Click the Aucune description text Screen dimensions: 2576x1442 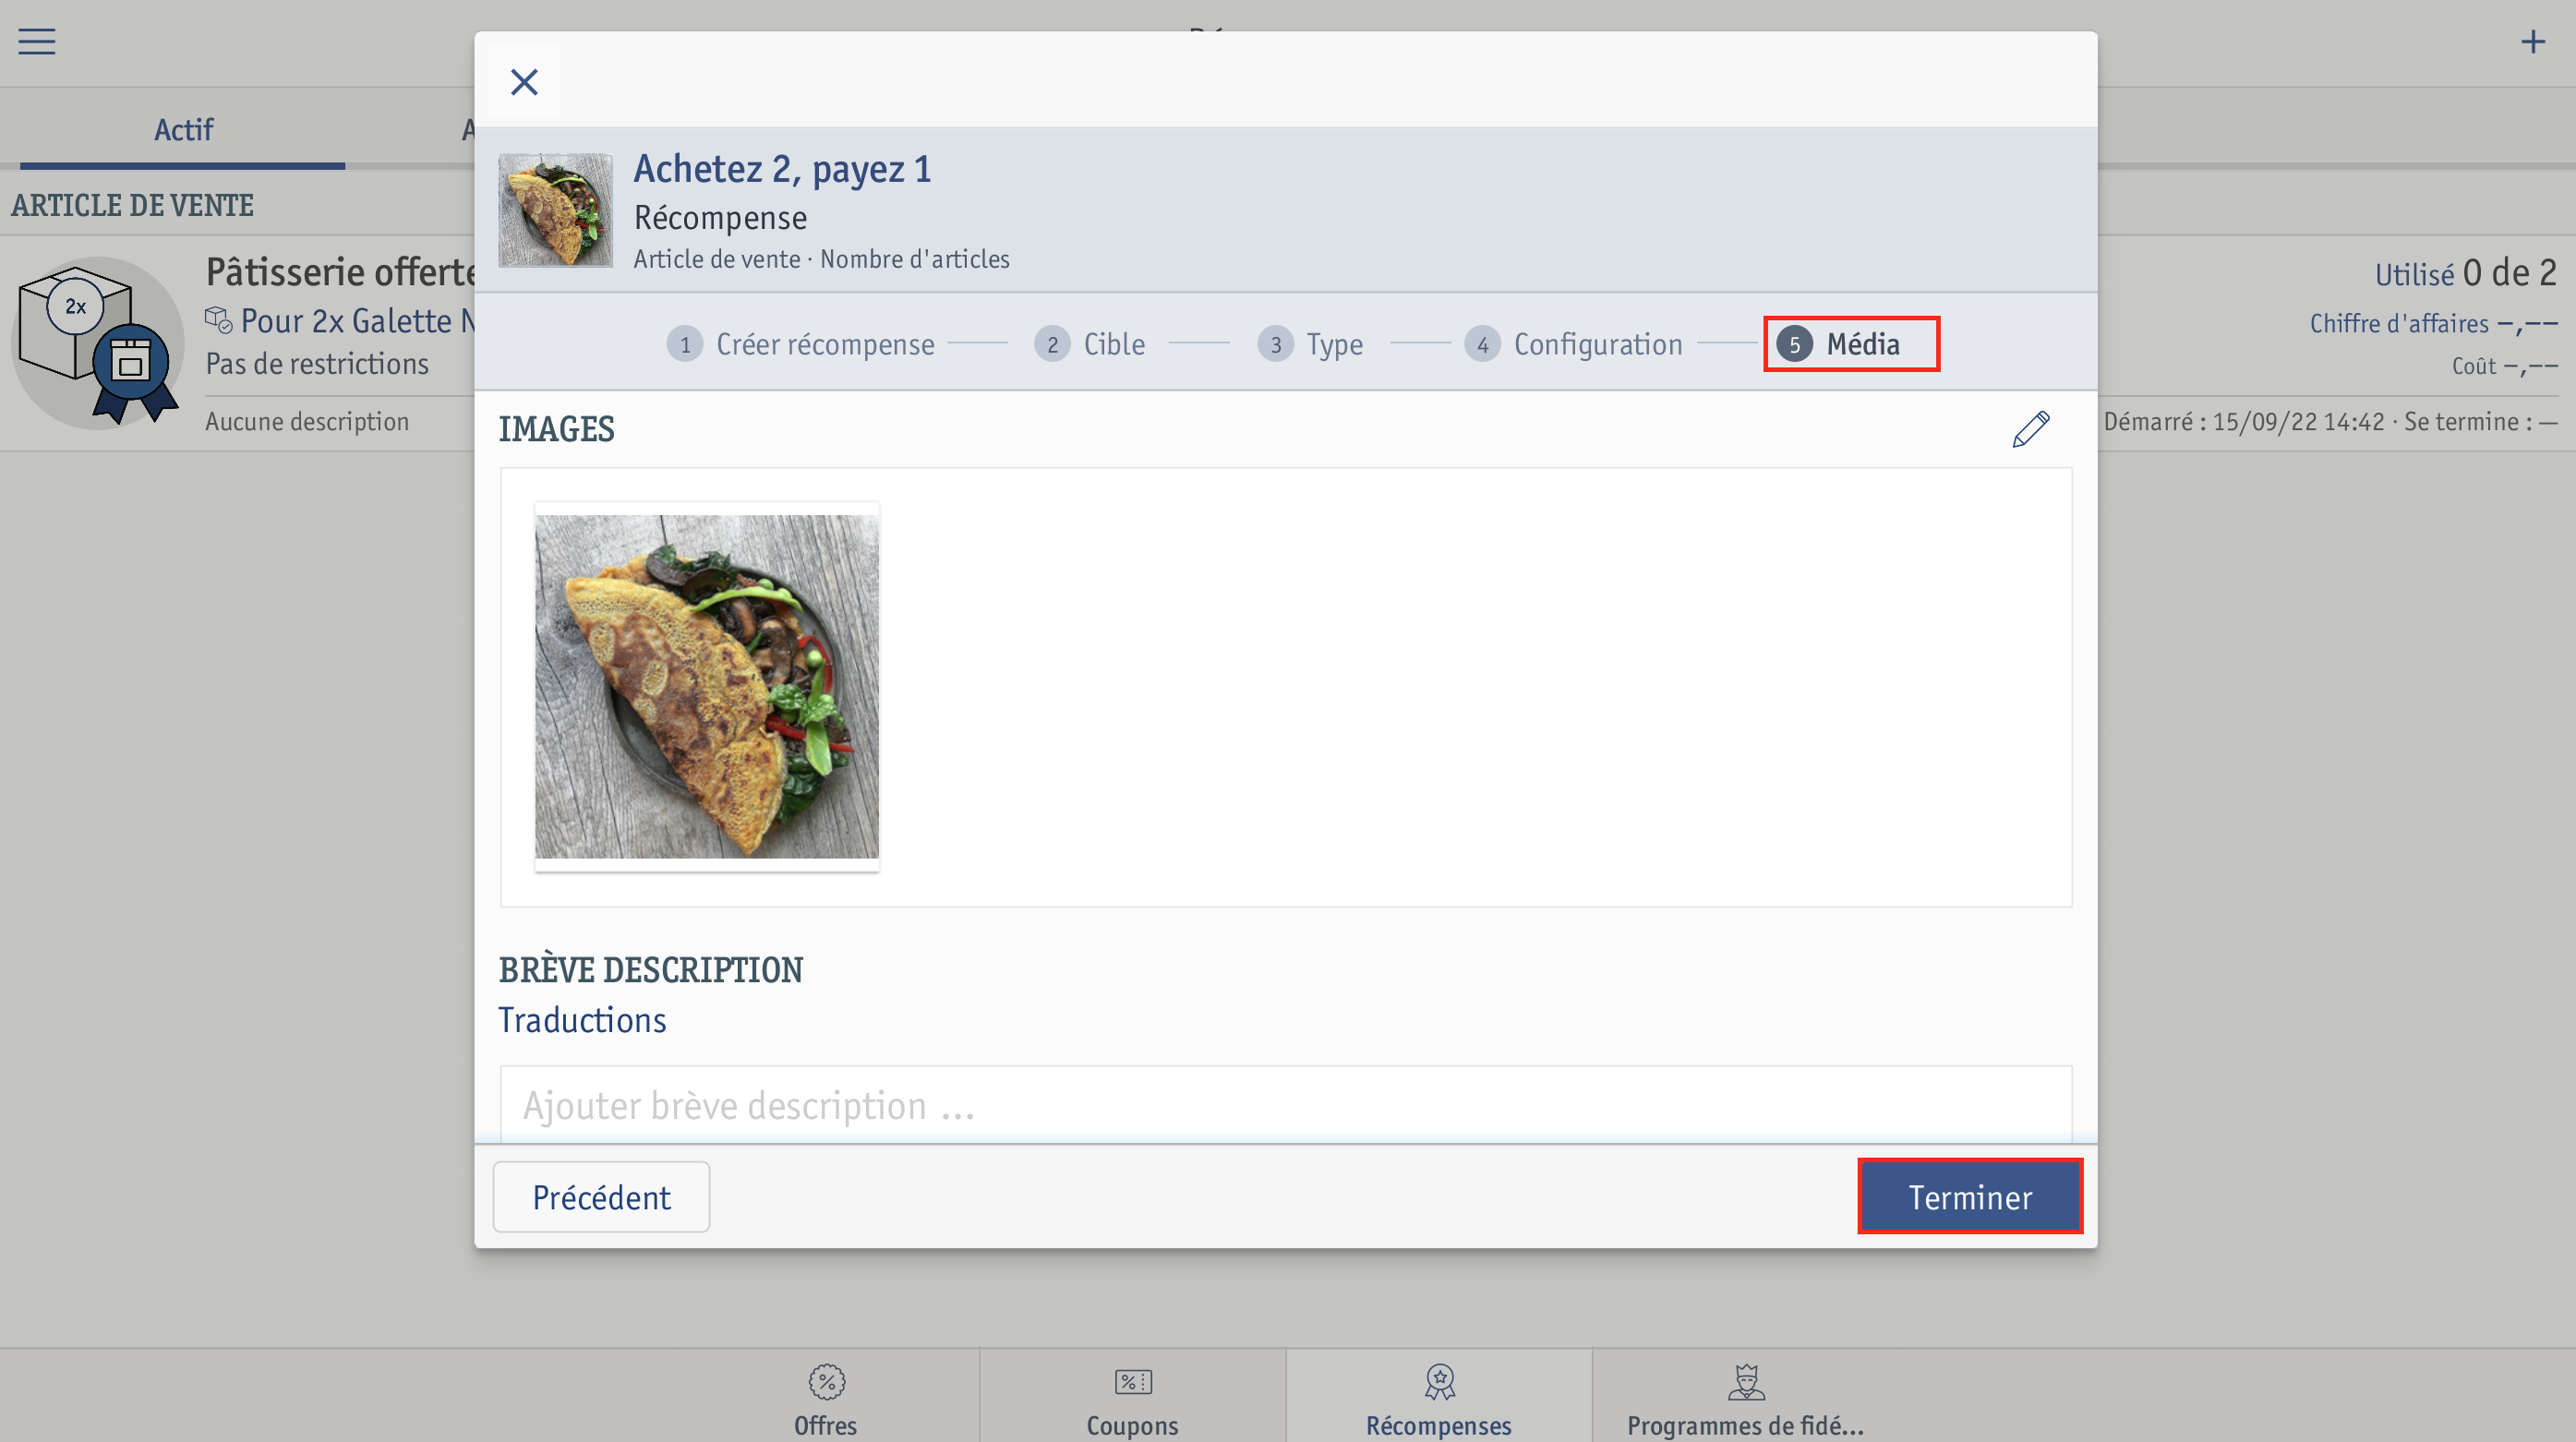[x=307, y=422]
